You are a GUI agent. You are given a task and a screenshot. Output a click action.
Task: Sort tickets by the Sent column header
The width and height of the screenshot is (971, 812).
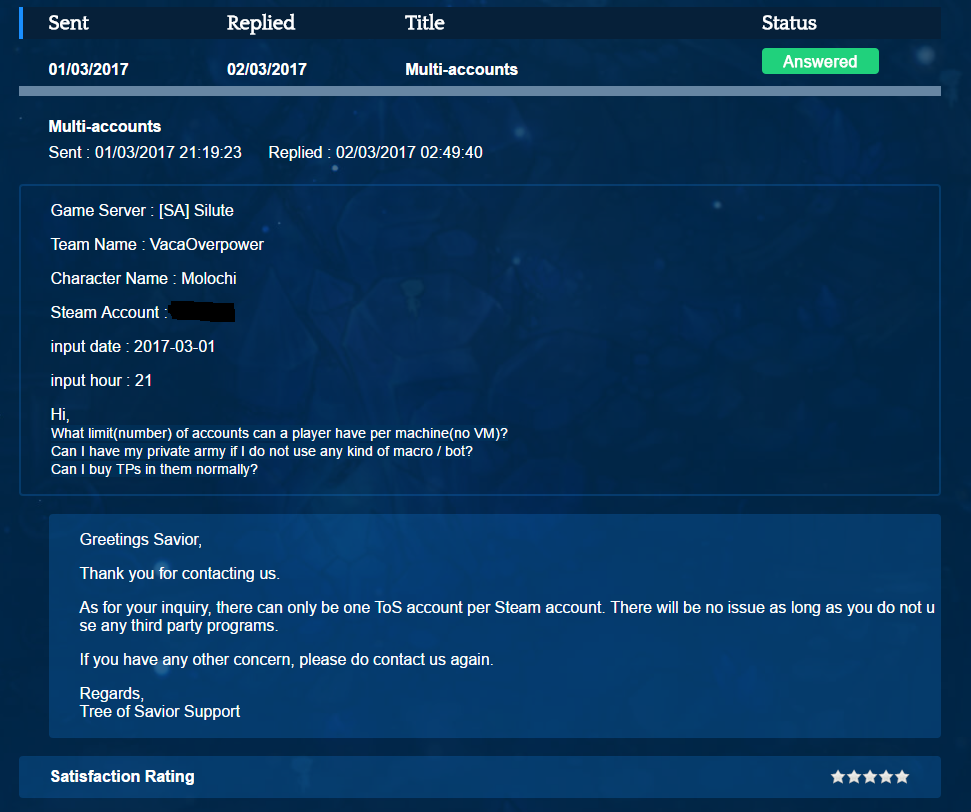coord(69,23)
